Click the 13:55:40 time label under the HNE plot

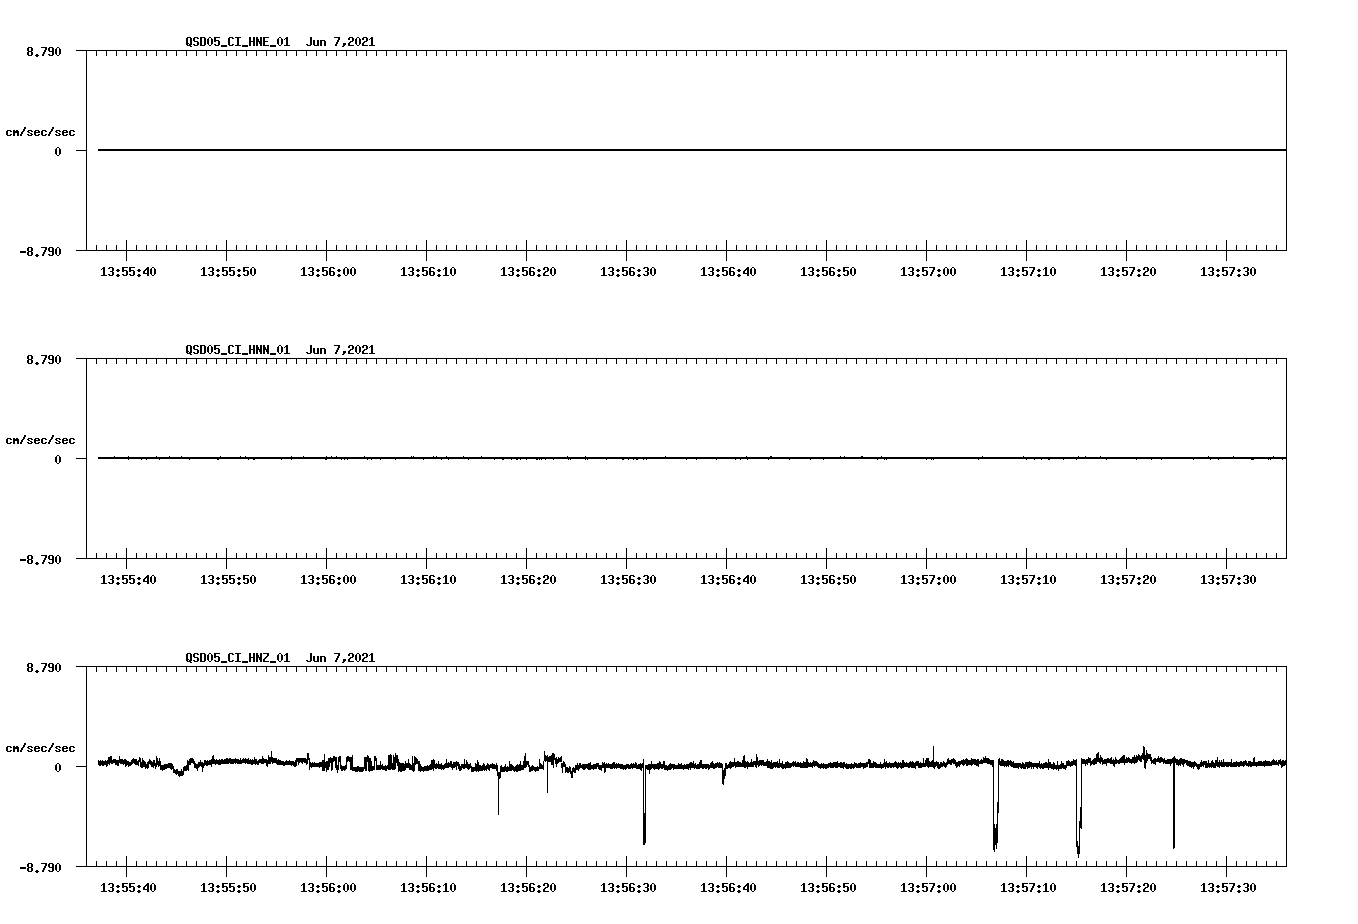coord(128,272)
